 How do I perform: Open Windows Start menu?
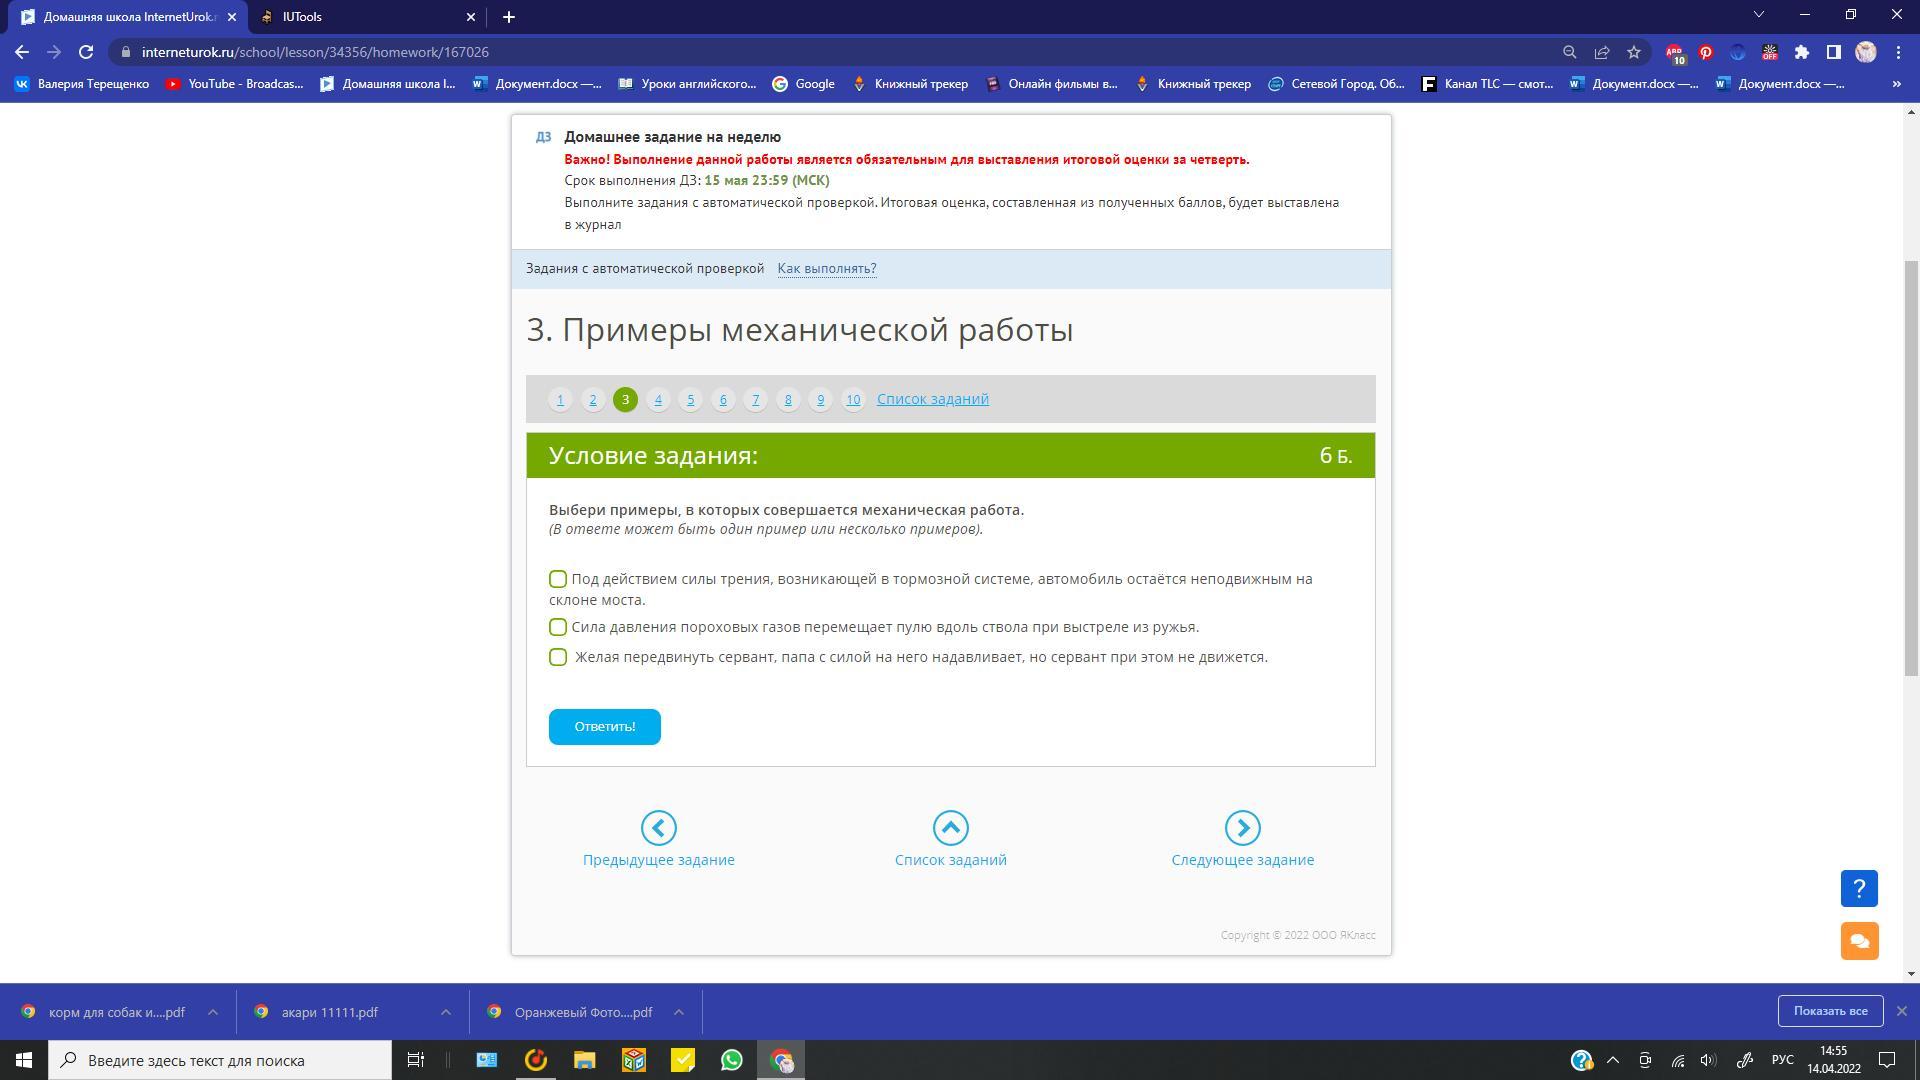pyautogui.click(x=24, y=1060)
